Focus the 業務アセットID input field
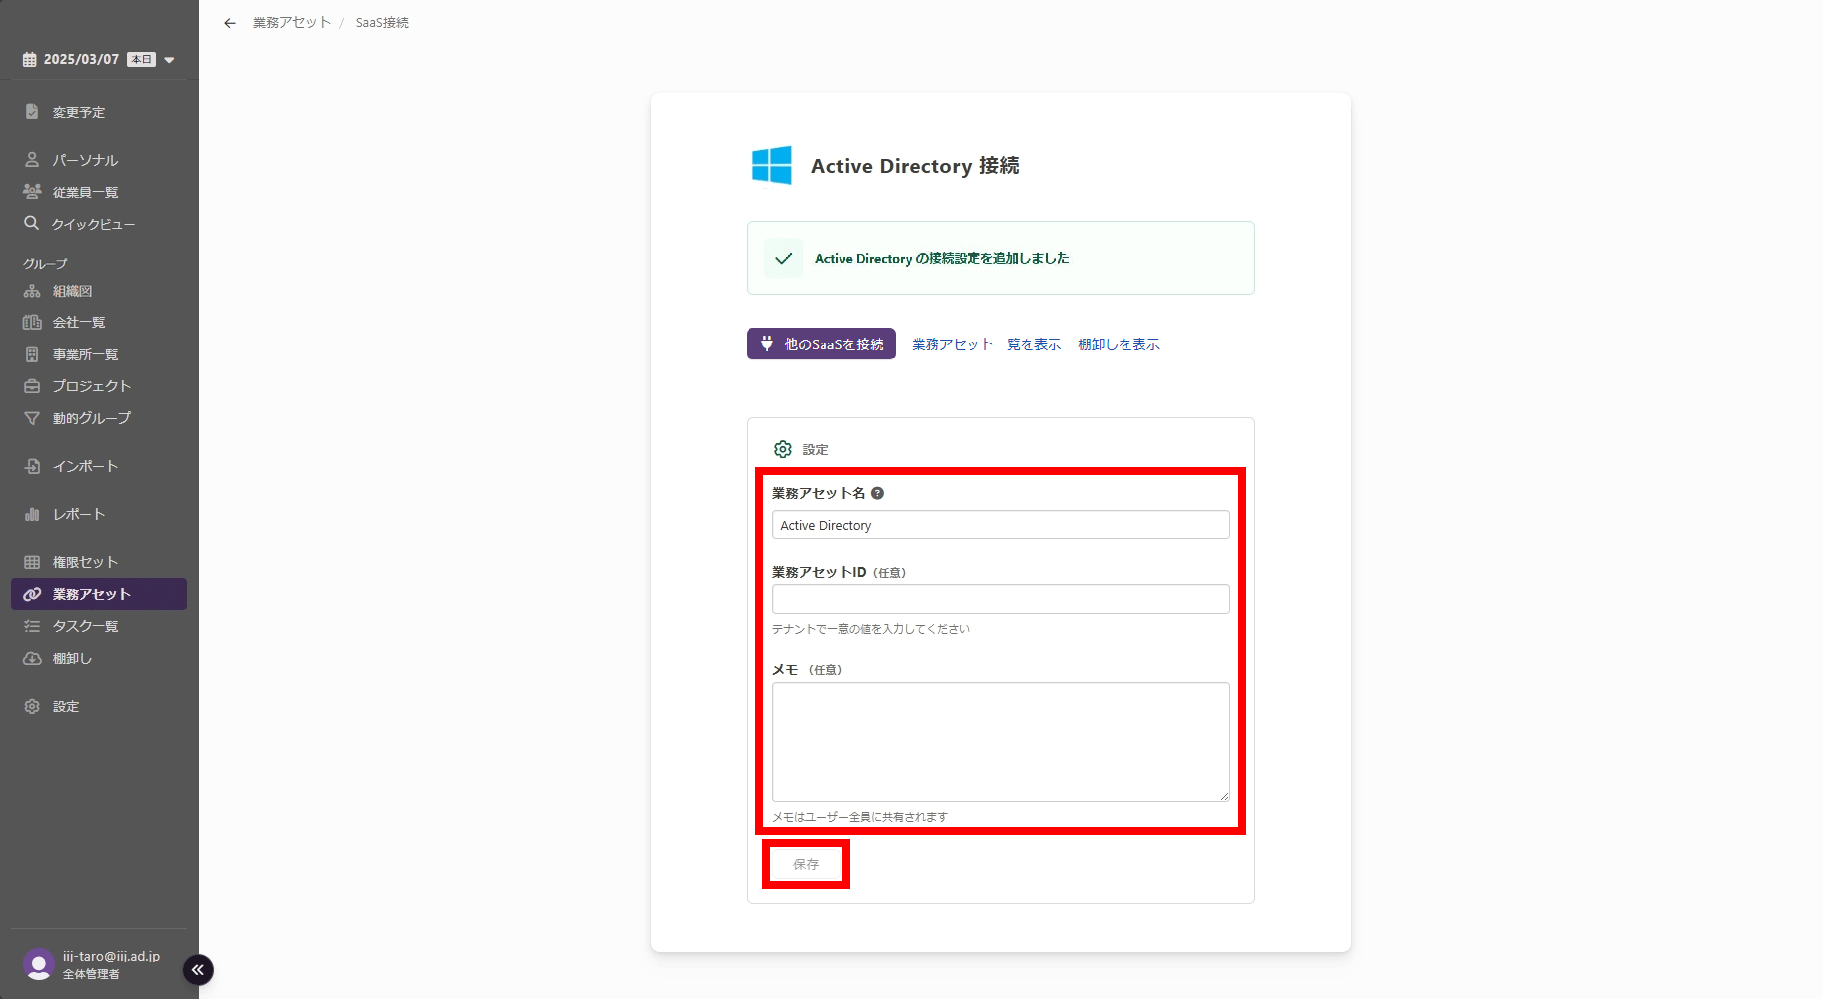The height and width of the screenshot is (999, 1823). click(x=1000, y=599)
